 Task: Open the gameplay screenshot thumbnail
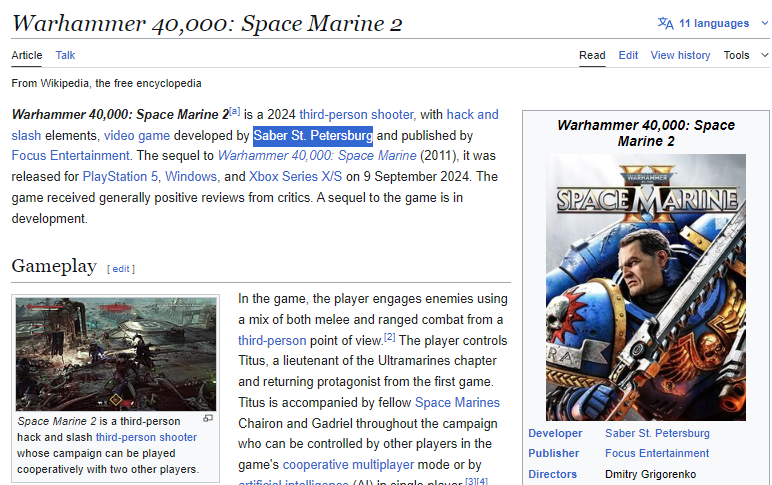116,354
